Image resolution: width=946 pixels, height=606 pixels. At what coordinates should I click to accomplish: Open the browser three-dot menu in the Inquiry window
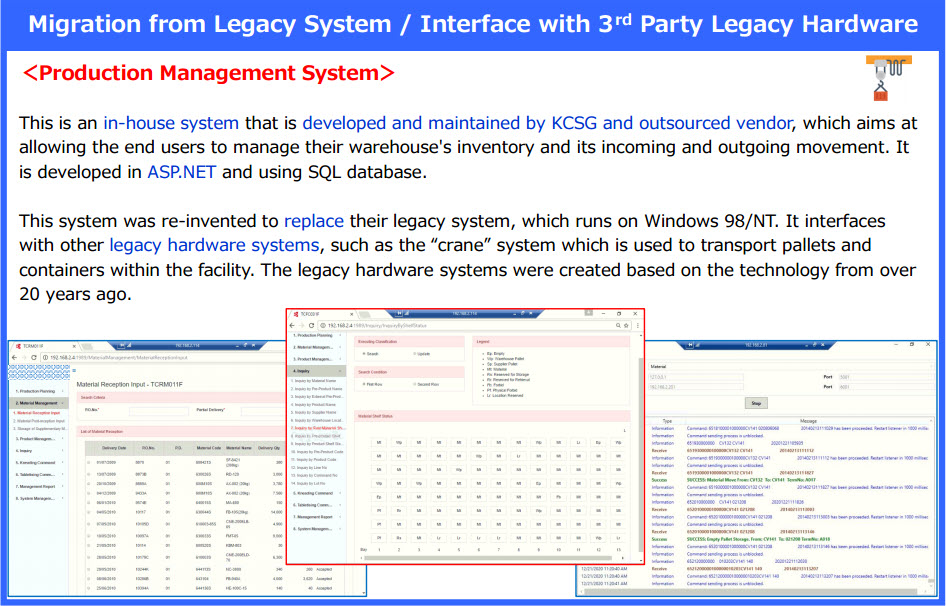point(637,325)
